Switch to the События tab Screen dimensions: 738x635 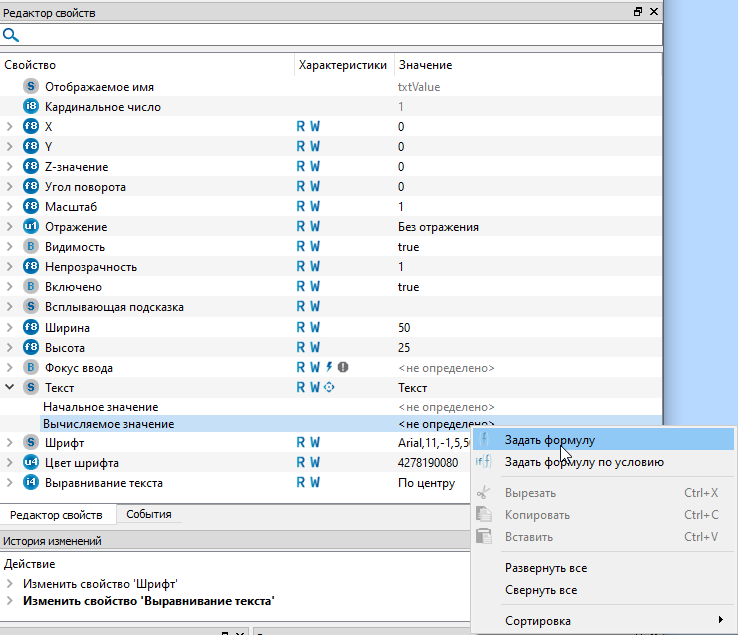147,515
